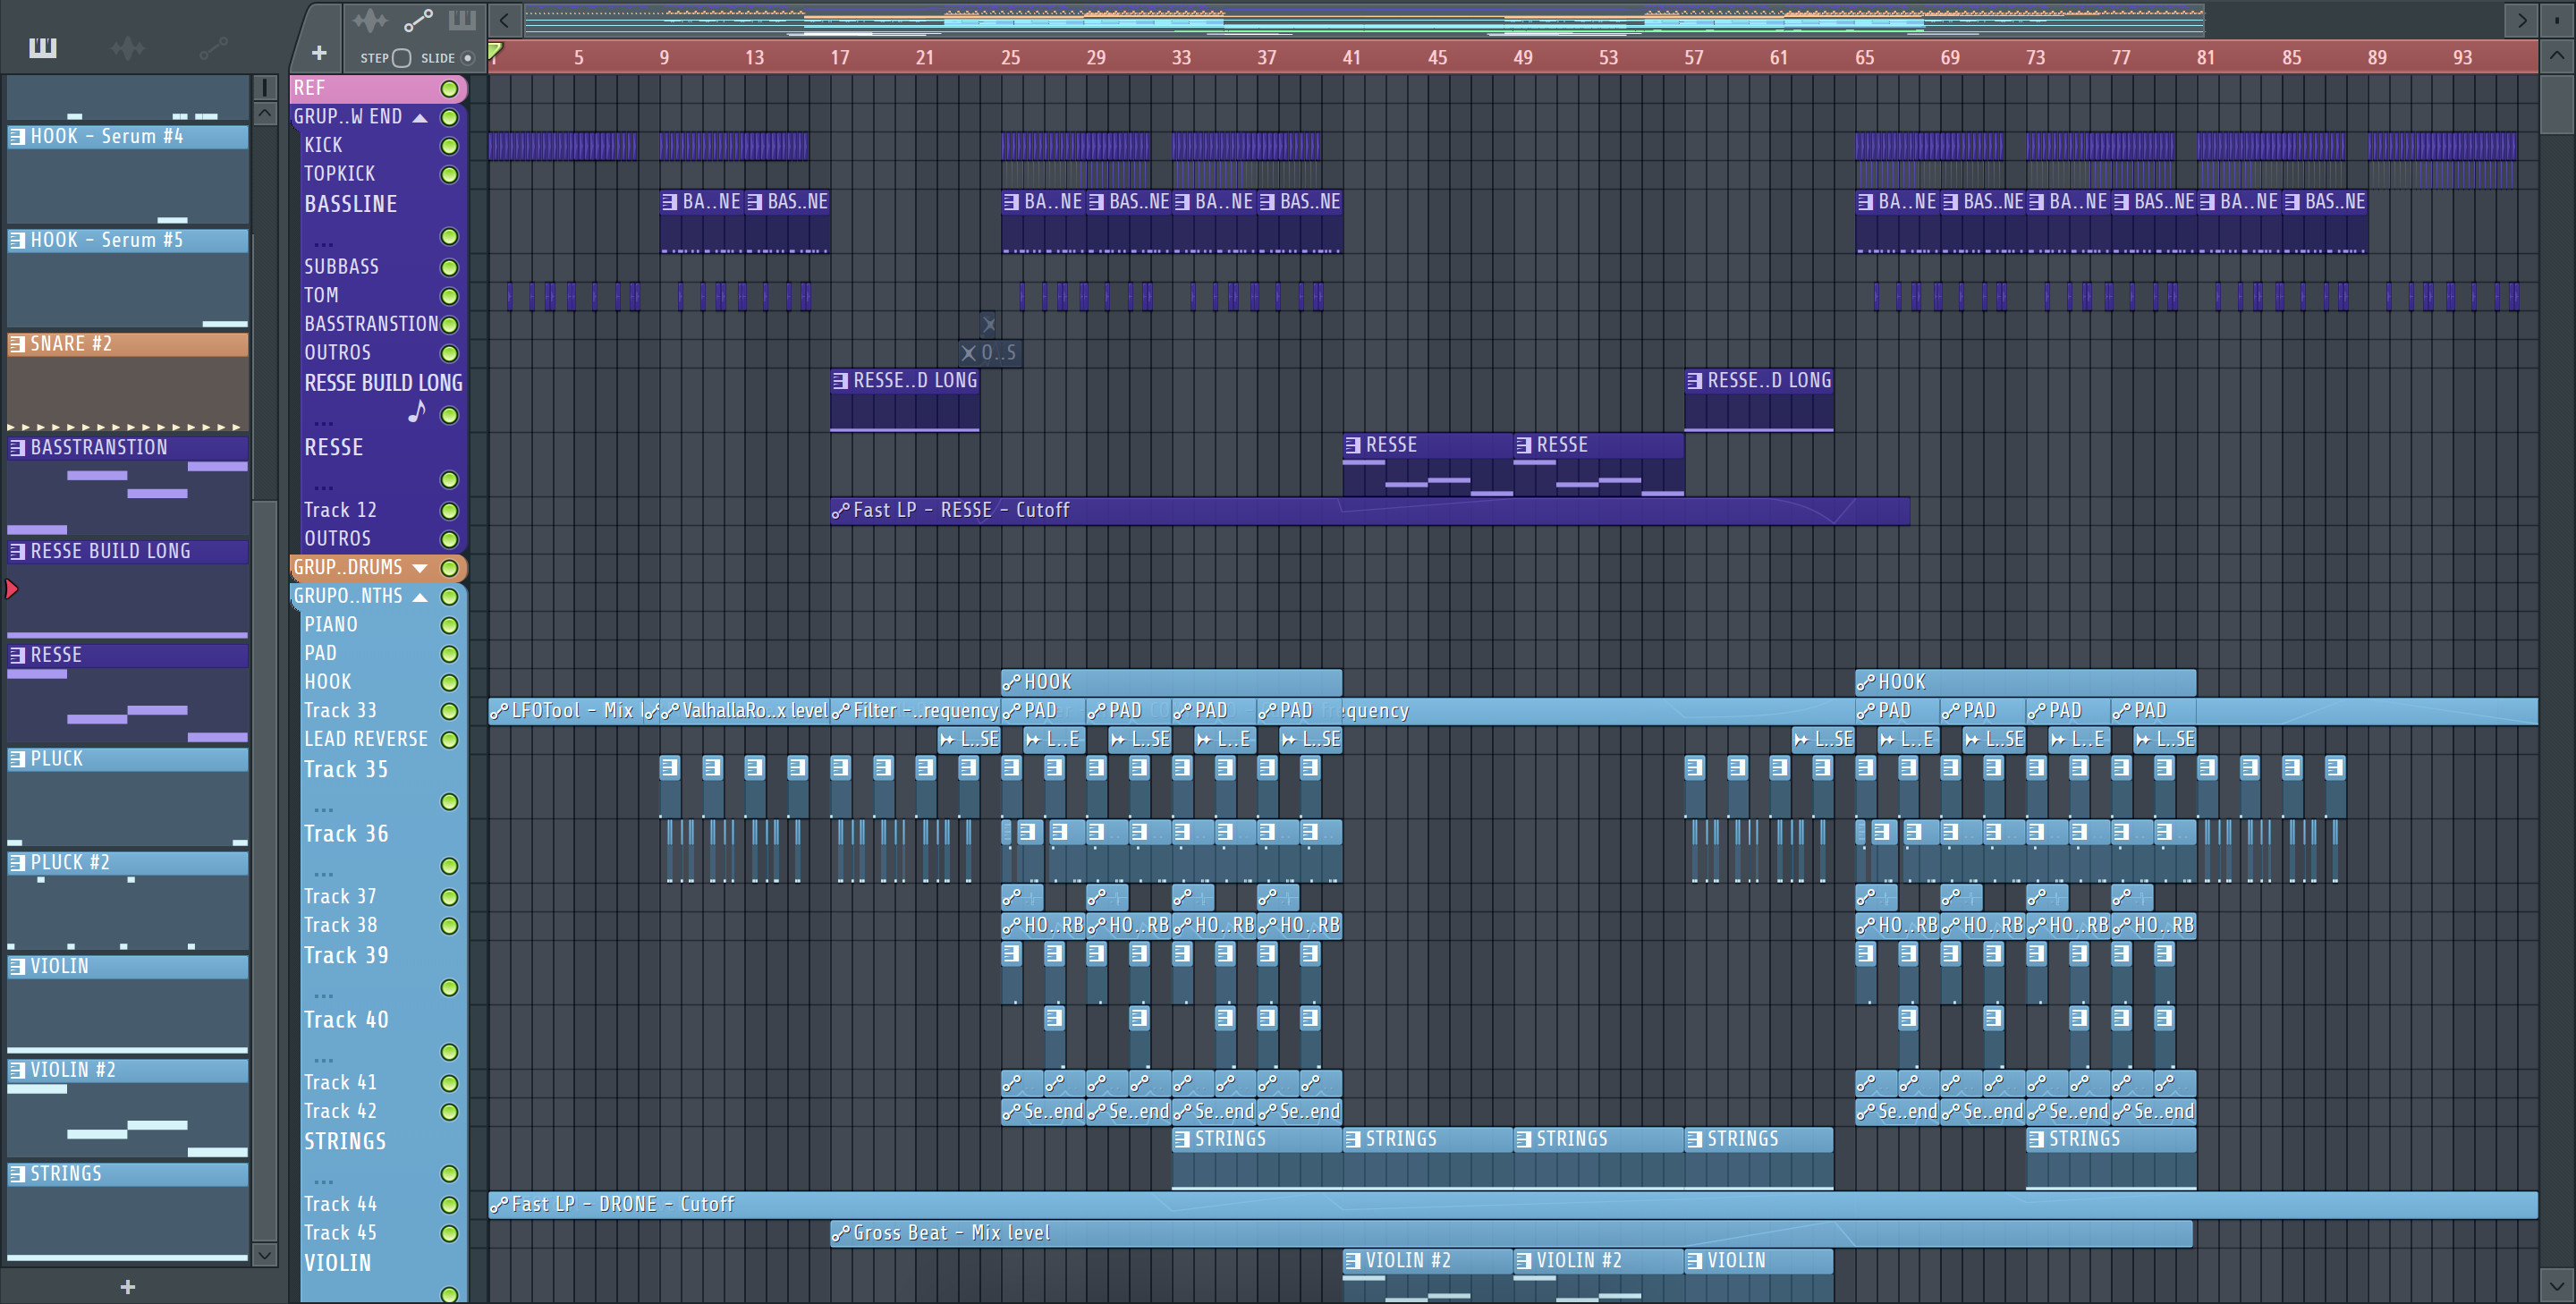Click the STRINGS clip icon at bar 33
This screenshot has height=1304, width=2576.
tap(1182, 1139)
